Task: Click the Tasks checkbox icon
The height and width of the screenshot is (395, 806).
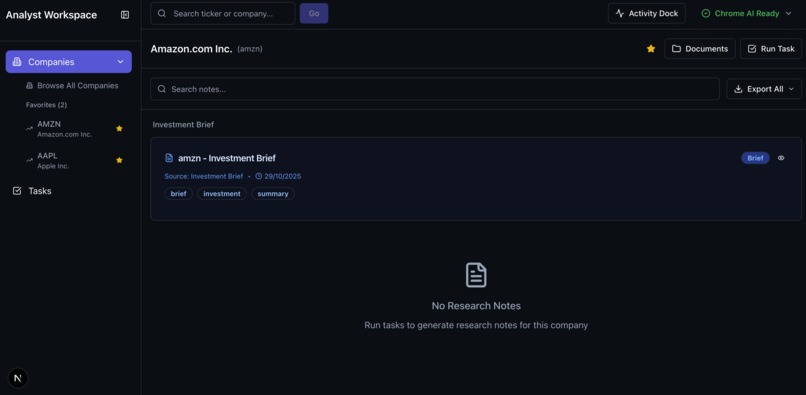Action: tap(17, 191)
